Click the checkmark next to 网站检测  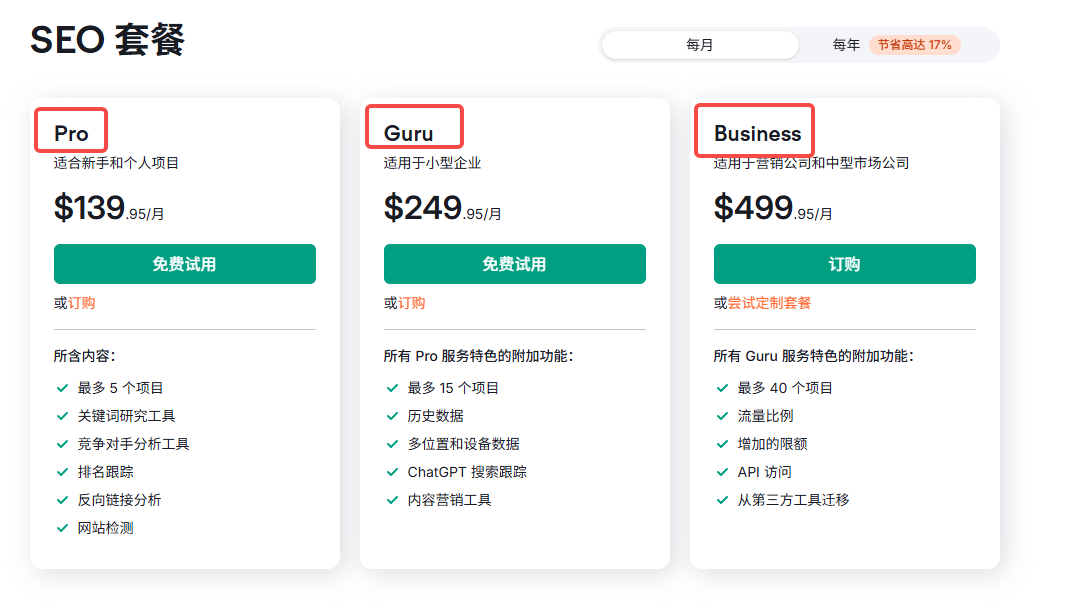pyautogui.click(x=61, y=527)
